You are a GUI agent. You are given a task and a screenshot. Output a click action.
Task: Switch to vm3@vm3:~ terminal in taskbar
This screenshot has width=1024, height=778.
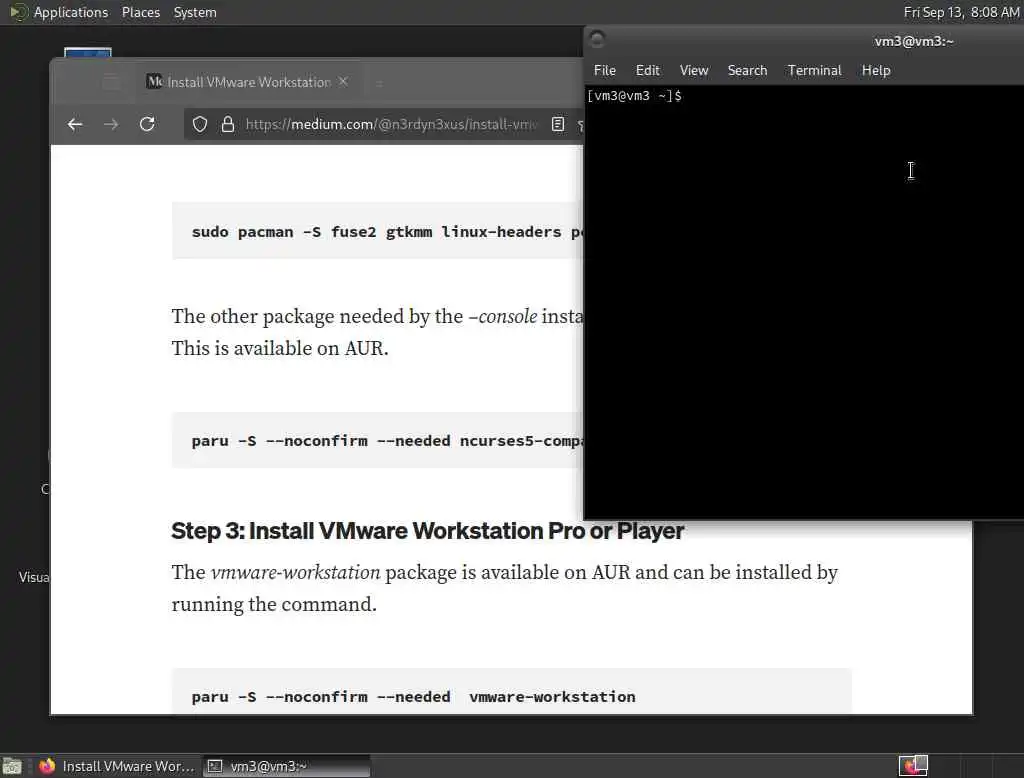coord(286,766)
